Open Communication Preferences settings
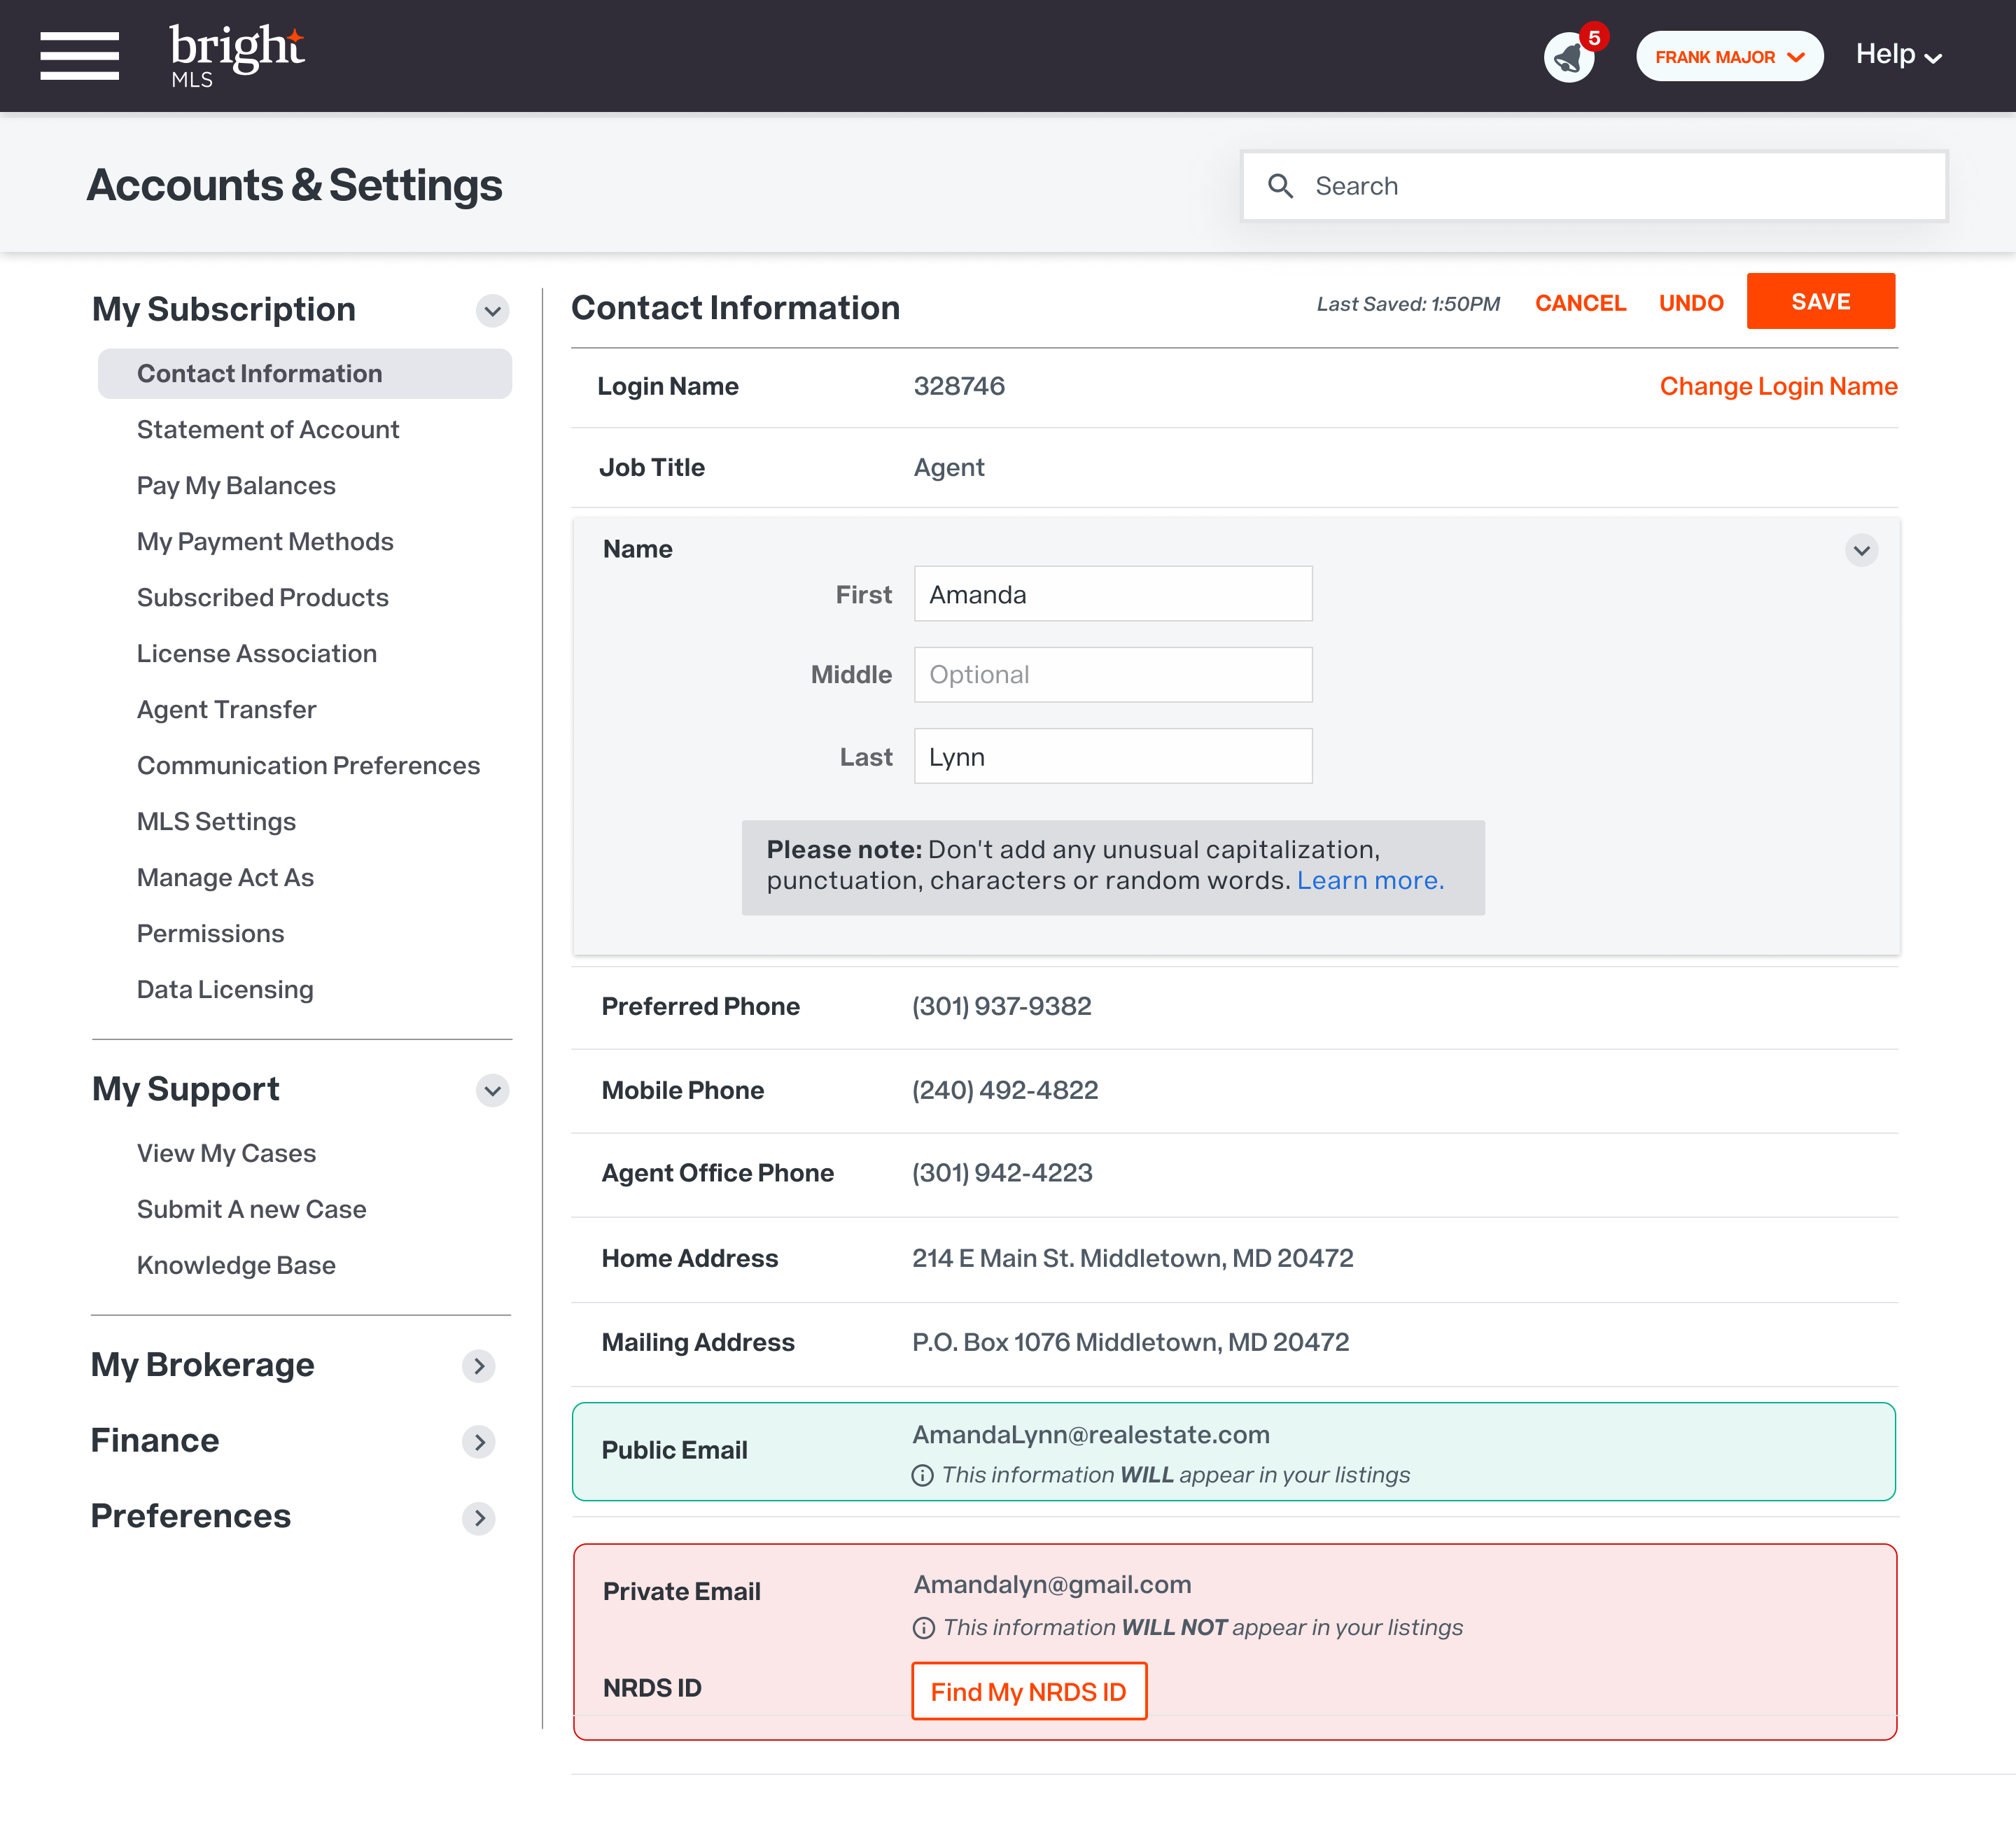The height and width of the screenshot is (1845, 2016). tap(307, 765)
